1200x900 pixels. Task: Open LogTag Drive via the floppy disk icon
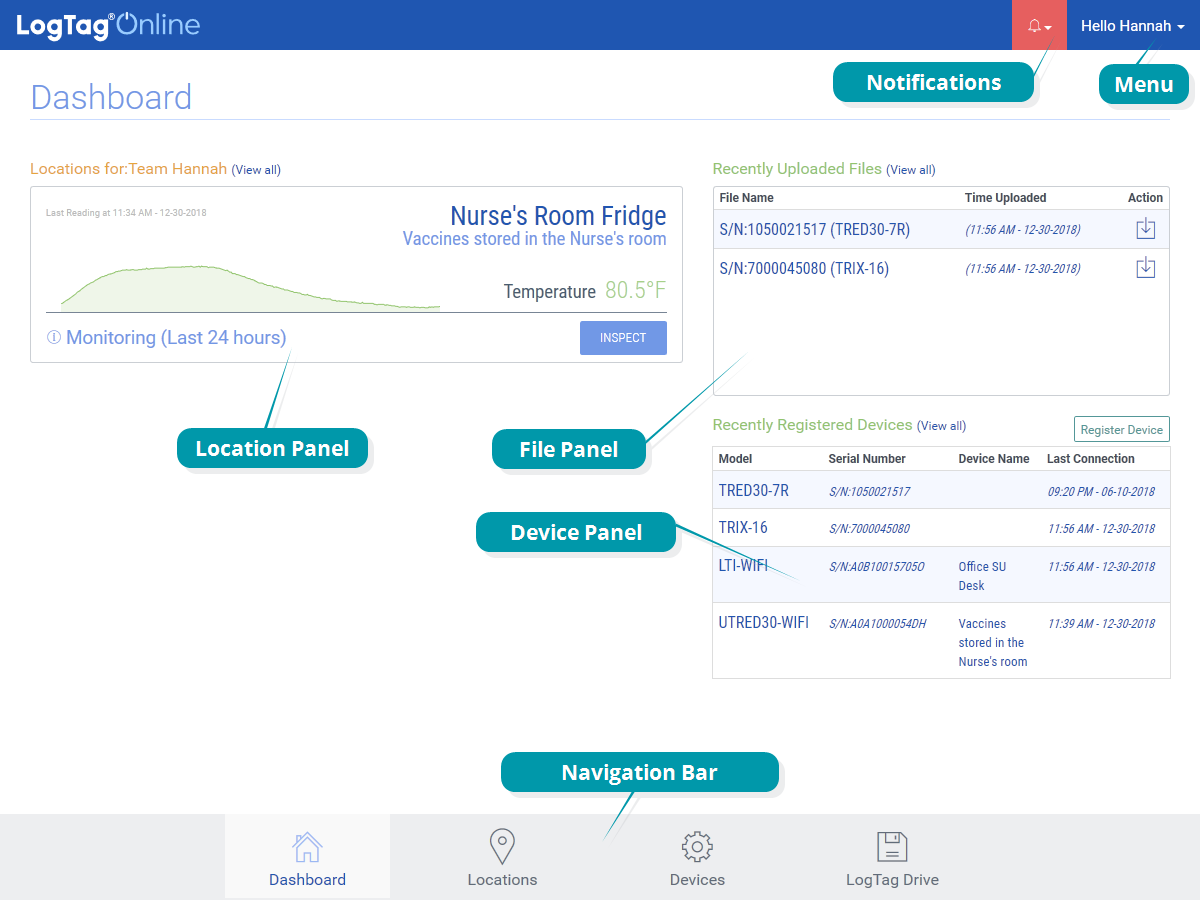pyautogui.click(x=892, y=847)
